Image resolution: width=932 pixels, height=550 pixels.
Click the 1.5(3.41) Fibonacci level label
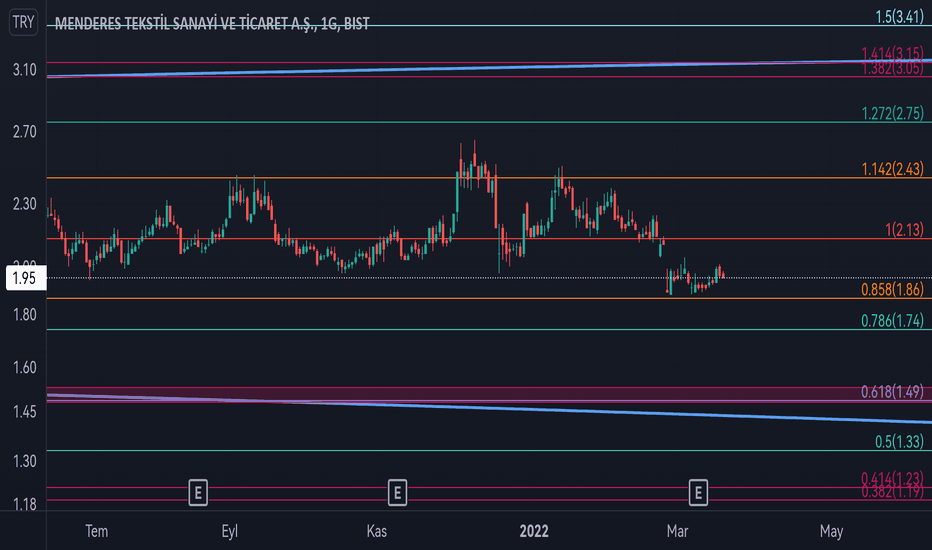click(x=899, y=17)
